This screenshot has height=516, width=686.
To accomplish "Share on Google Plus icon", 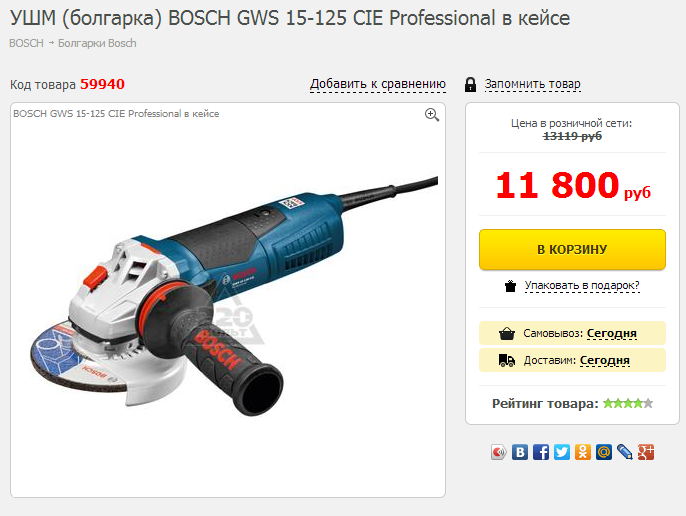I will pos(646,452).
